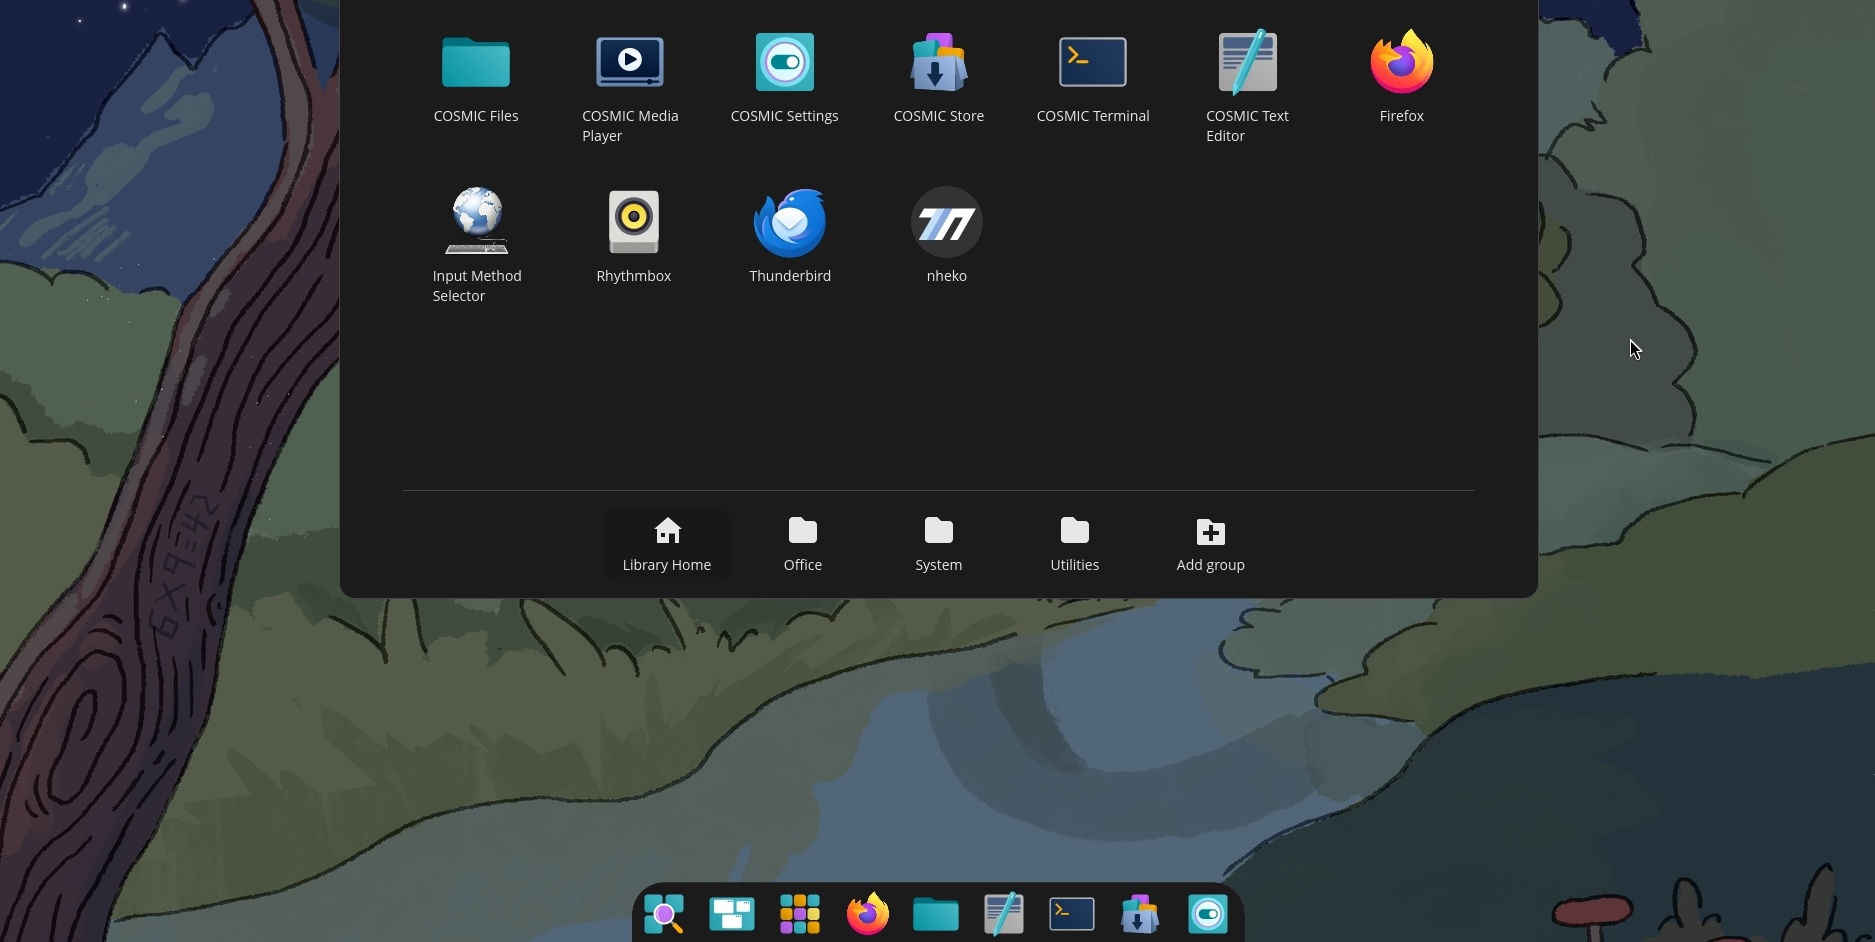Switch to the Office group

tap(803, 545)
